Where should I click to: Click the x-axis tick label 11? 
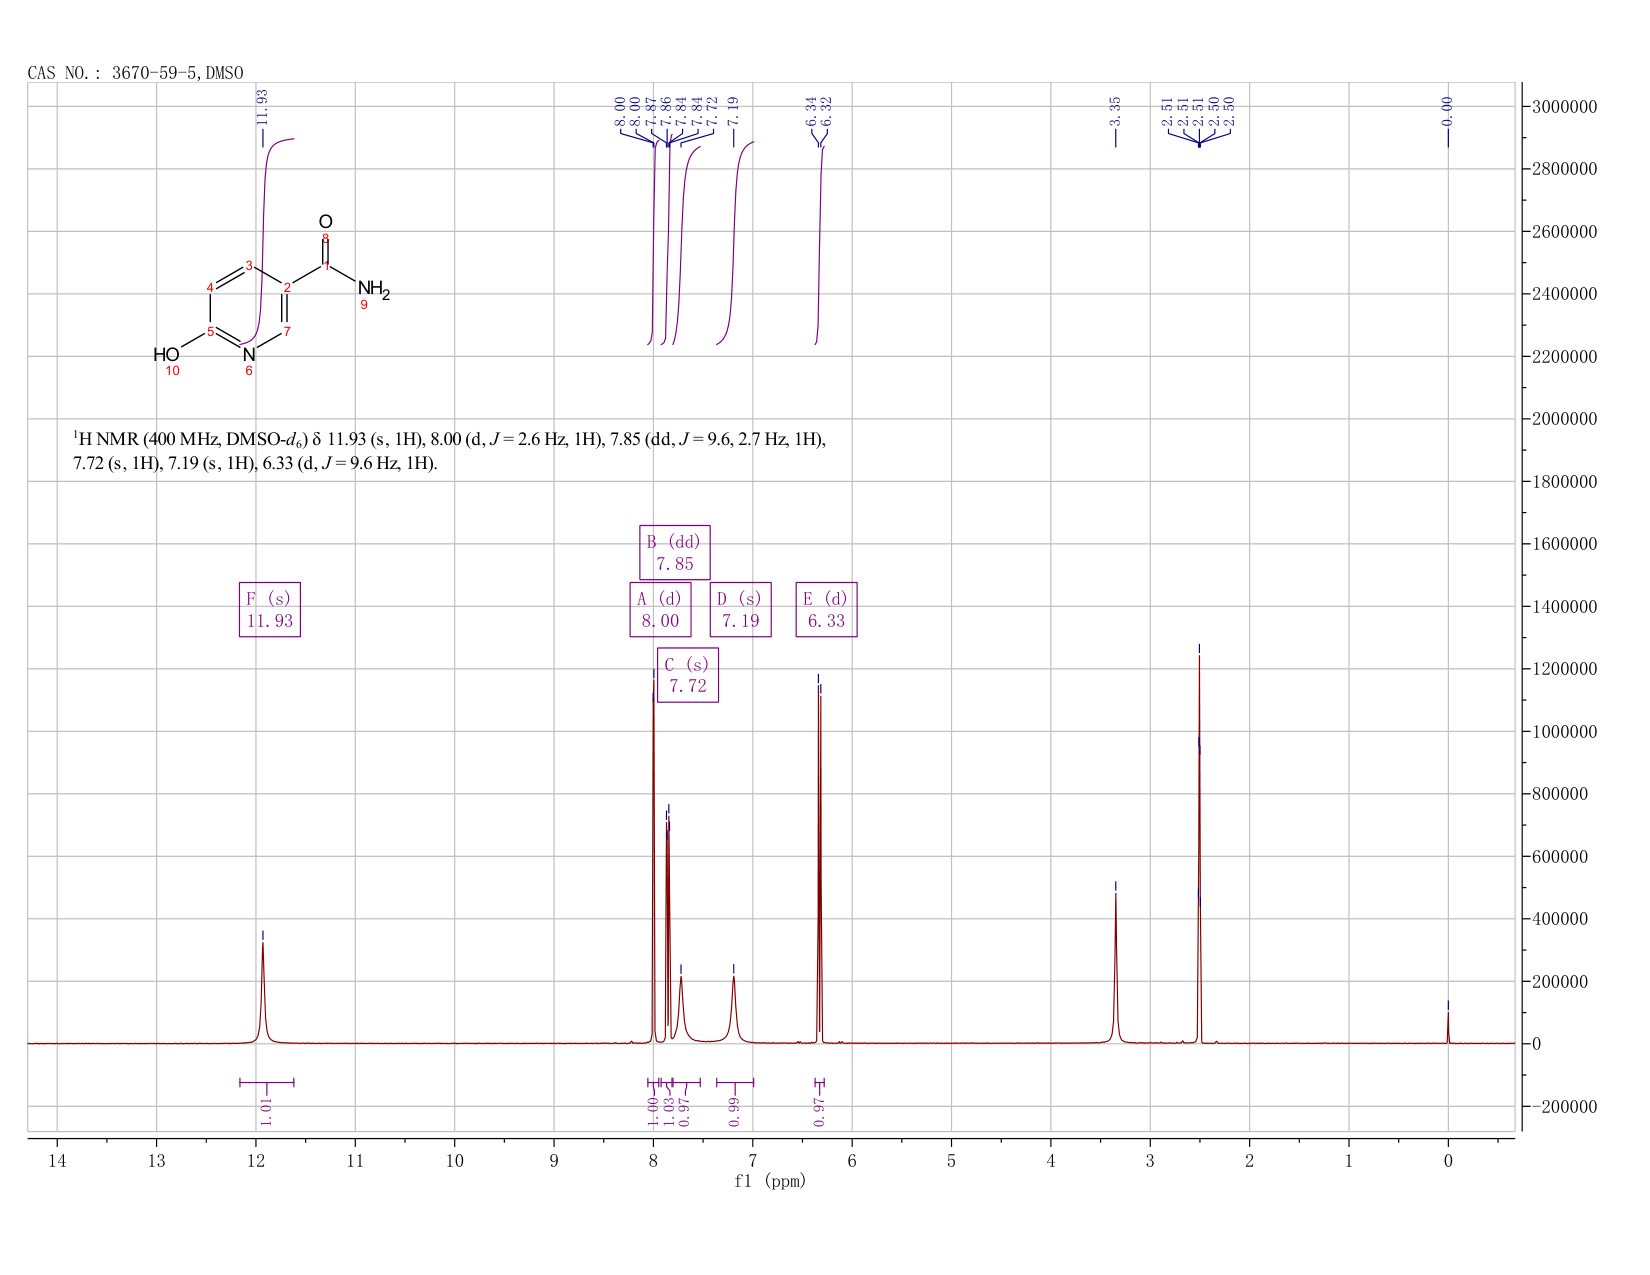(x=355, y=1160)
